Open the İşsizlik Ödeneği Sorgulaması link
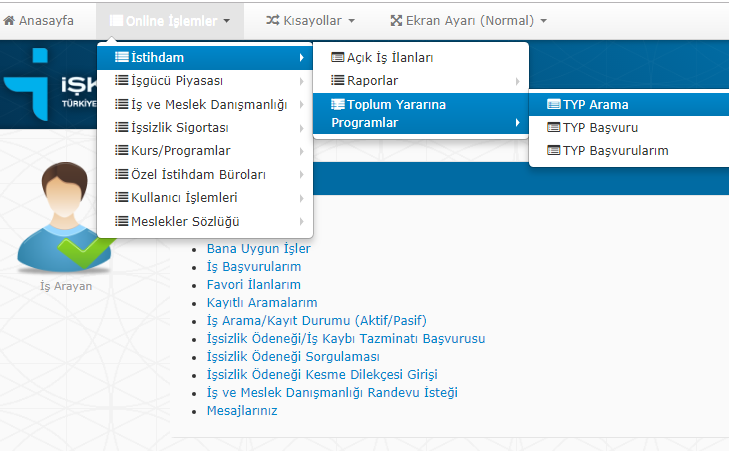729x451 pixels. (292, 356)
